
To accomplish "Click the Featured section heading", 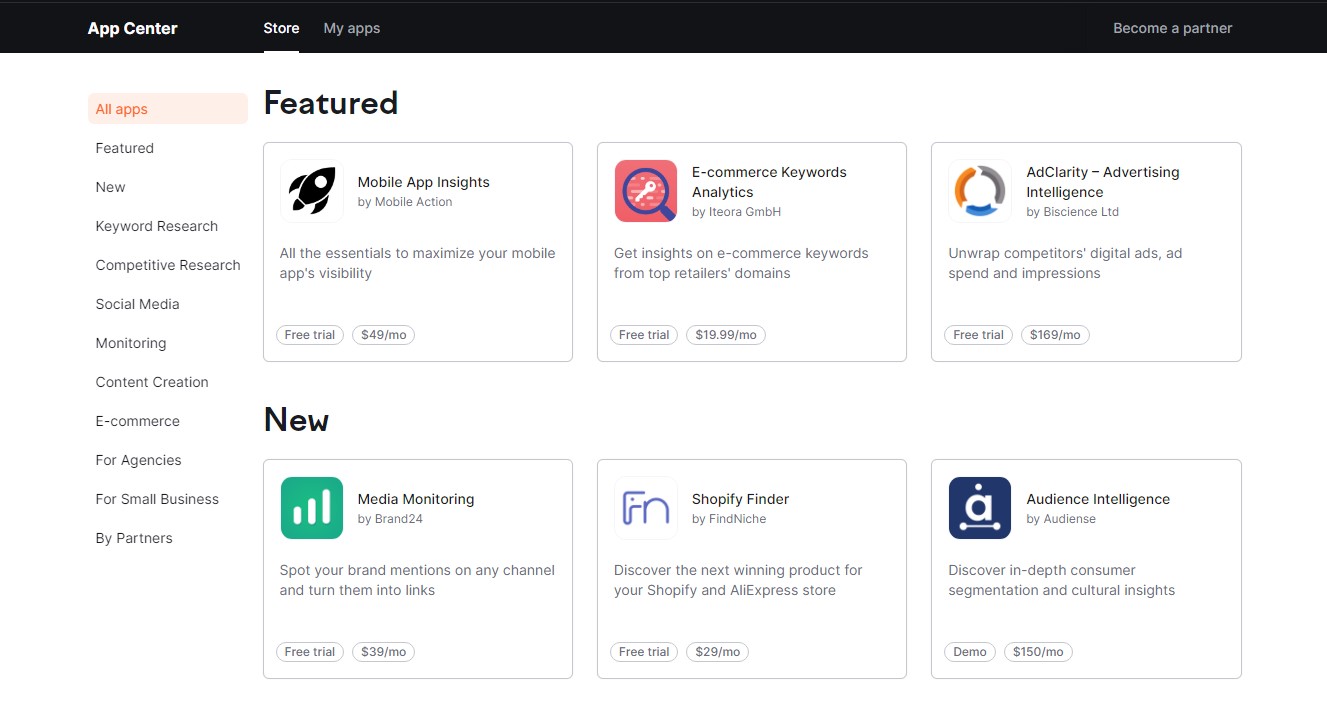I will click(x=331, y=103).
